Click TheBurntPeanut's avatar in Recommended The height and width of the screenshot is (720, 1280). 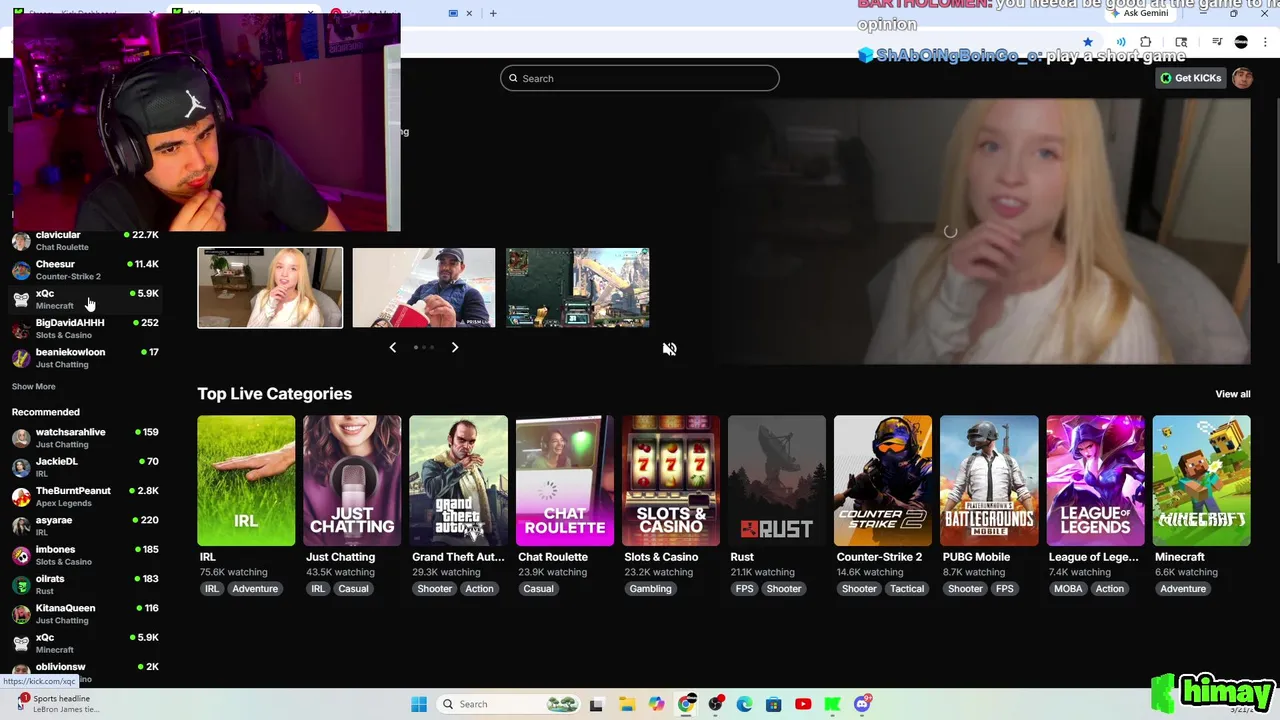point(21,497)
